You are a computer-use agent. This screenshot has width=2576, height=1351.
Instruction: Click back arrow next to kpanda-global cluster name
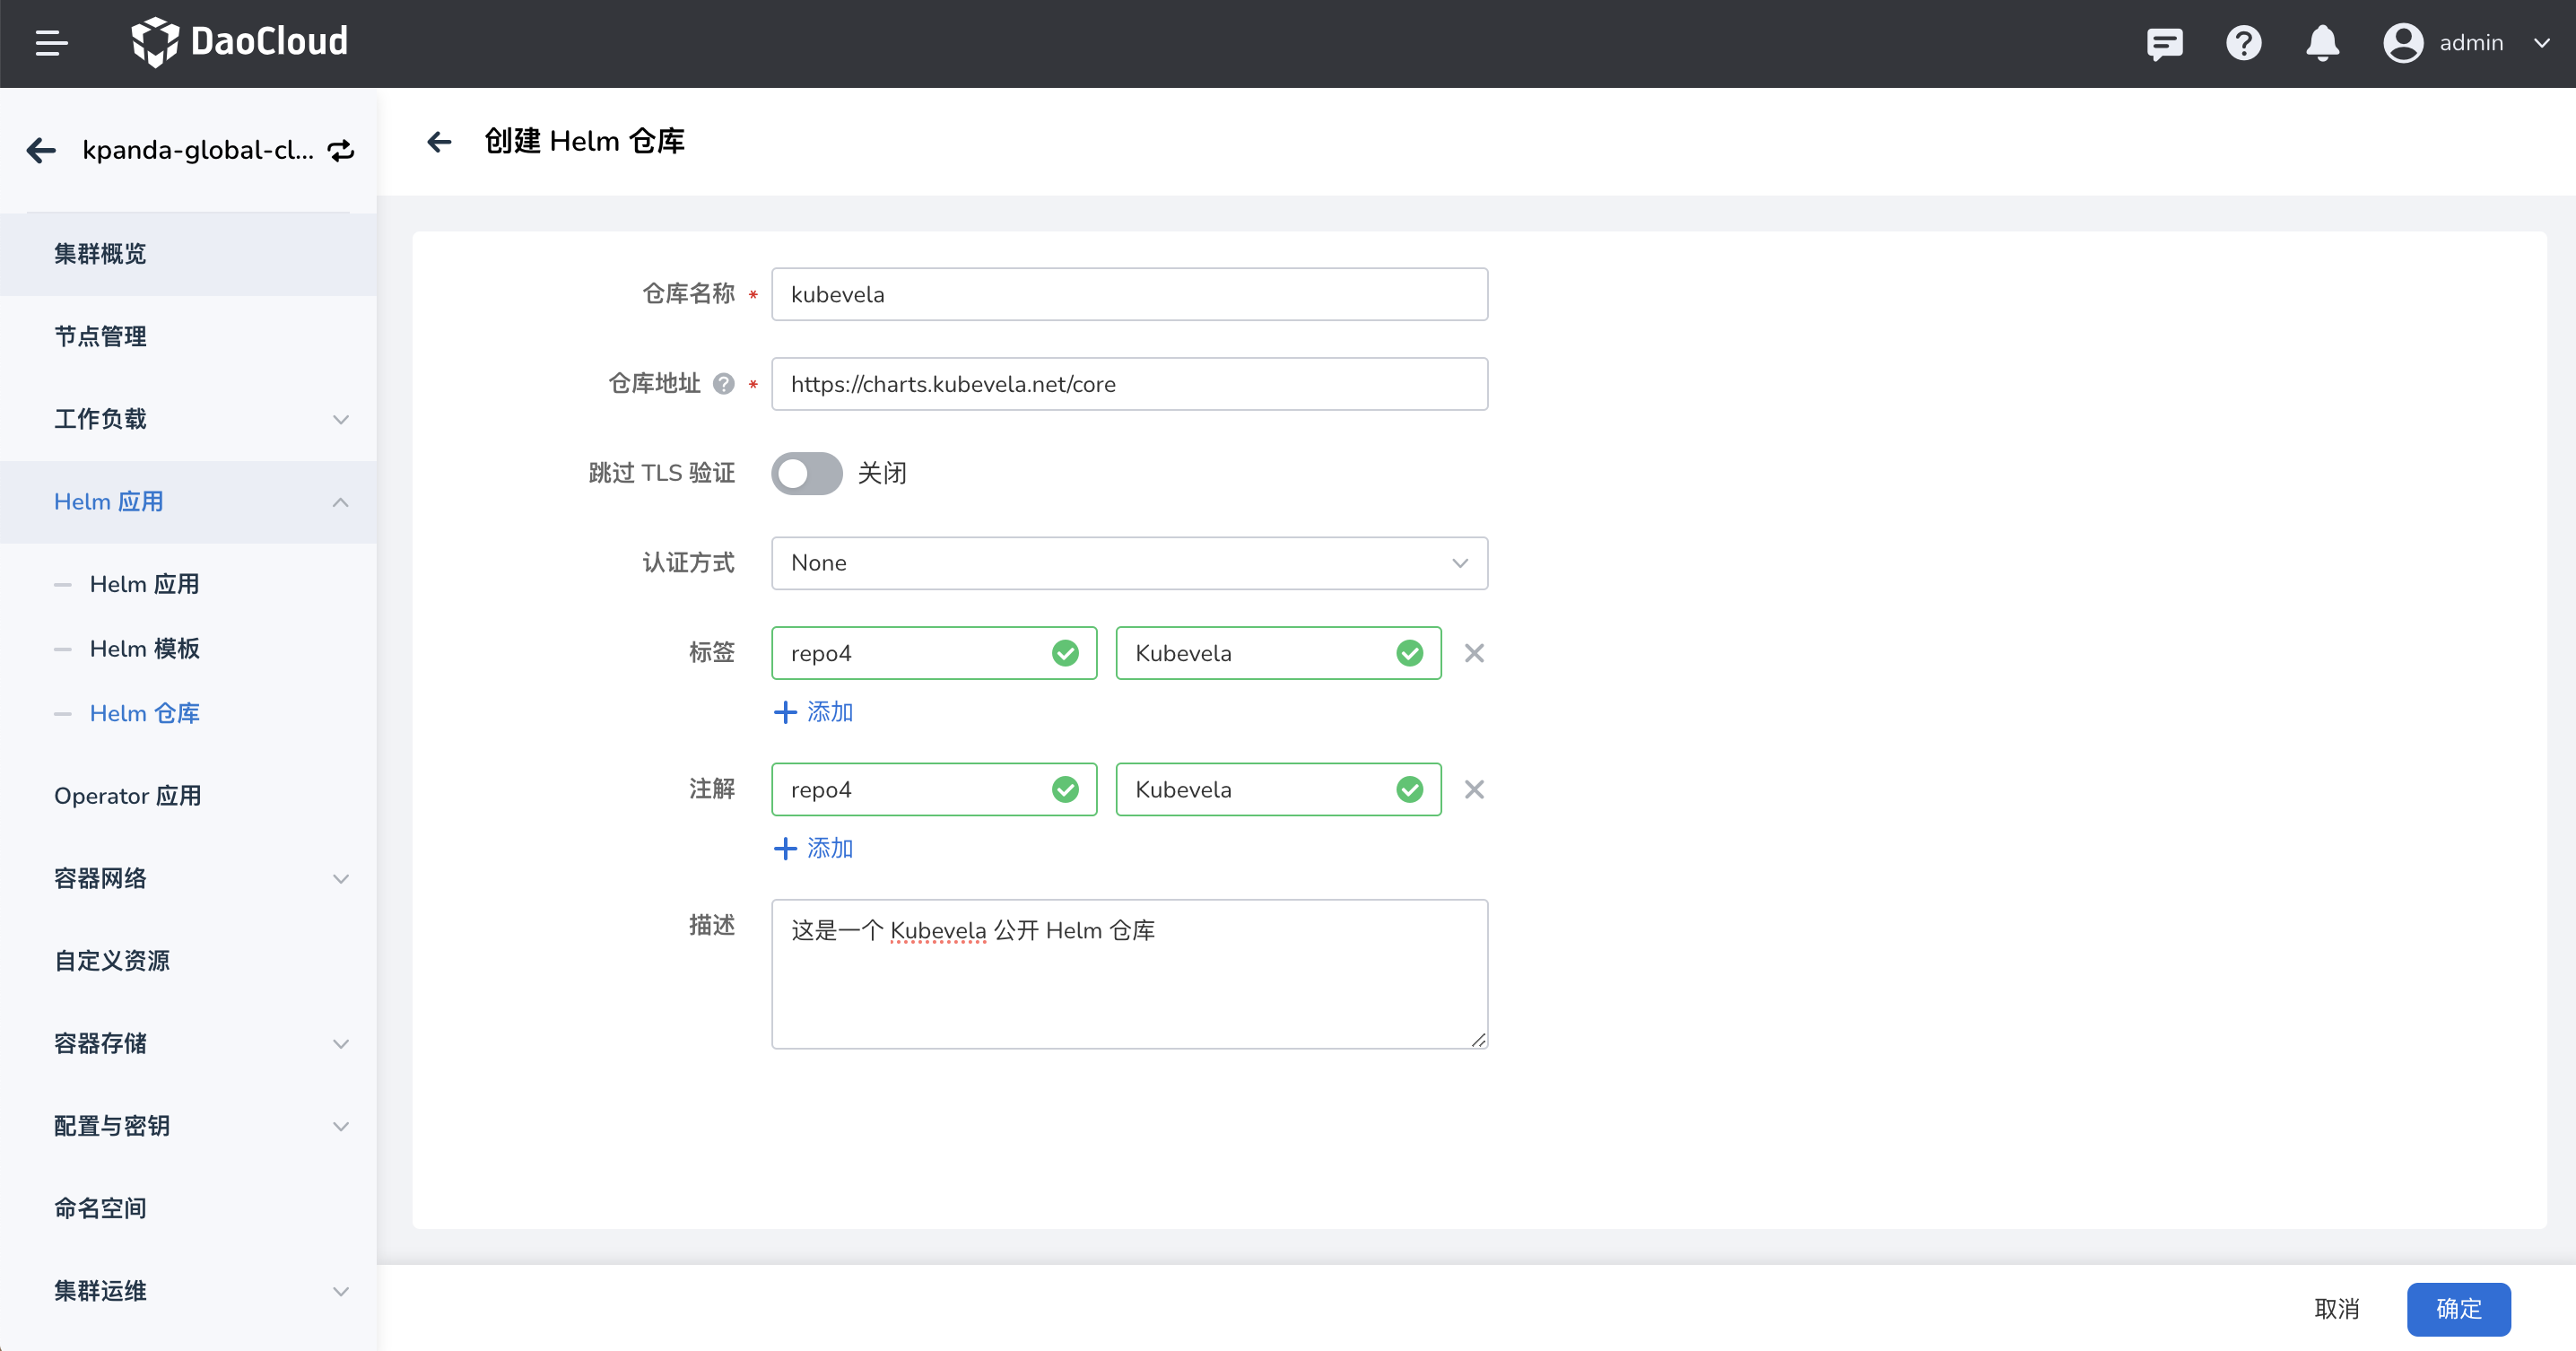pos(41,150)
